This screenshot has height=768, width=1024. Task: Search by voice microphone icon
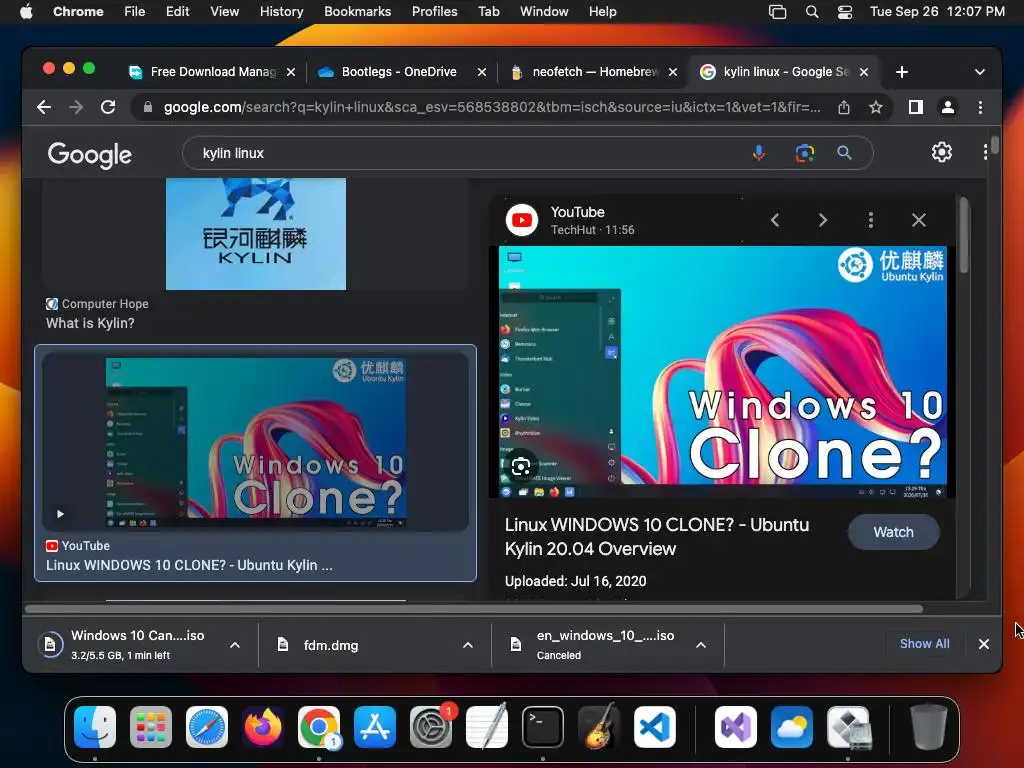759,153
